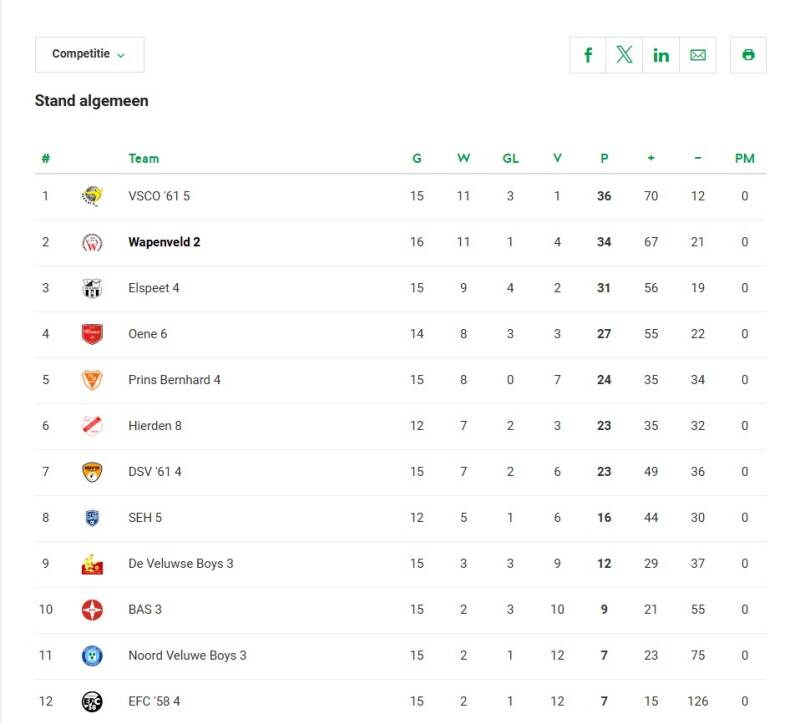This screenshot has width=800, height=724.
Task: Click the VSCO '61 5 club logo
Action: click(92, 196)
